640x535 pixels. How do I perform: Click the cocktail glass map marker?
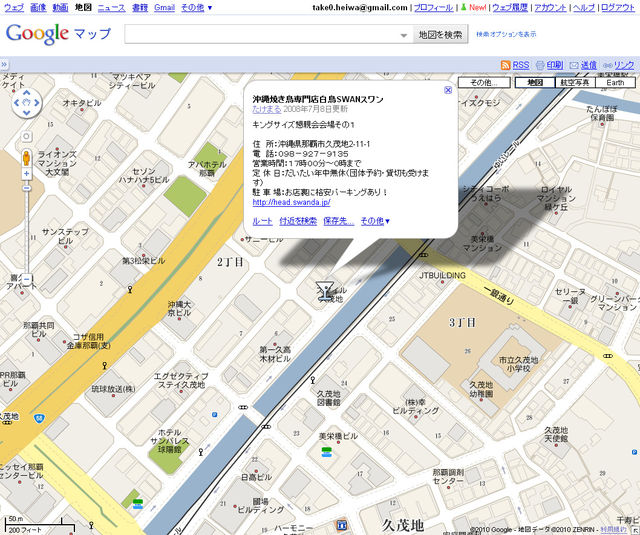pos(325,291)
